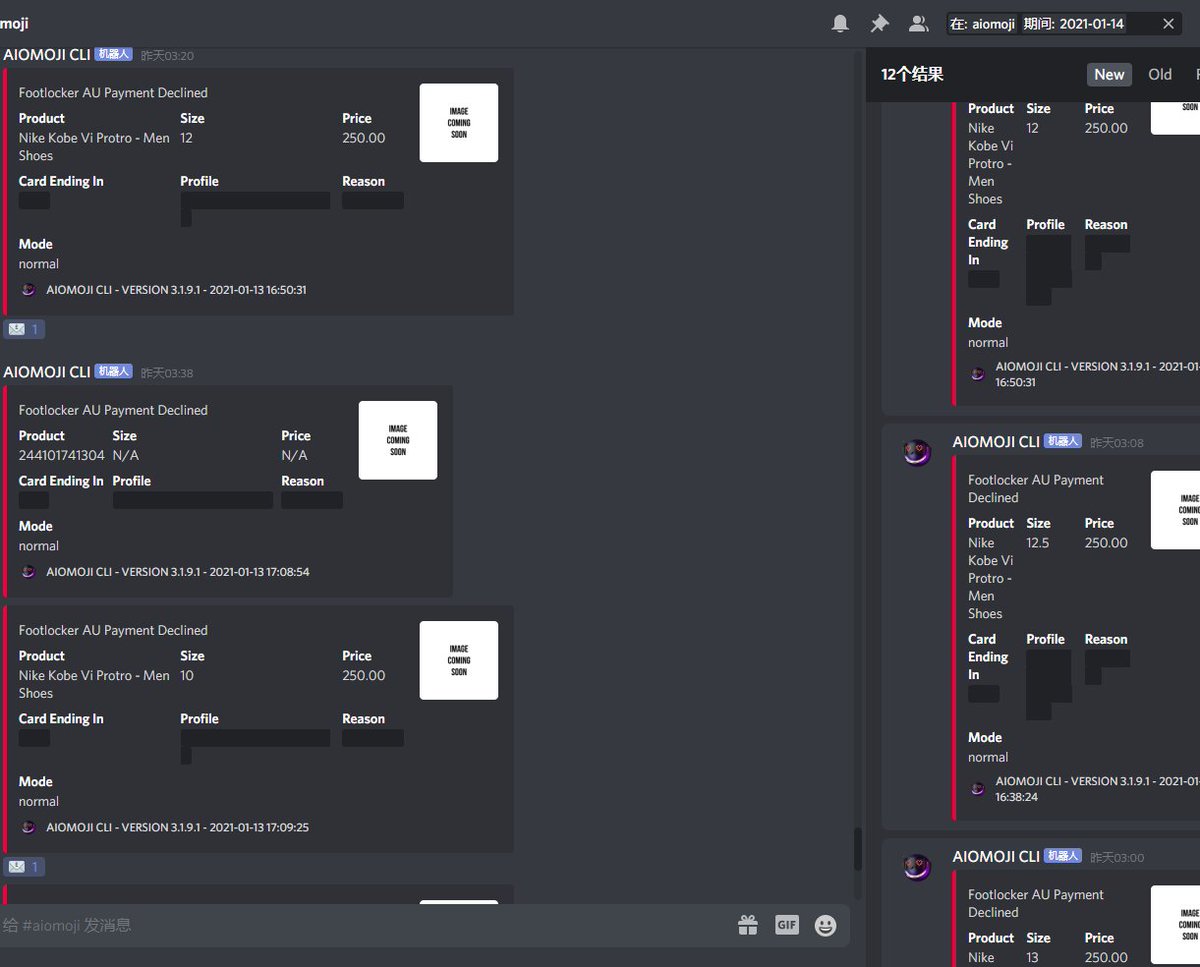The image size is (1200, 967).
Task: Sort search results by Old
Action: (x=1160, y=74)
